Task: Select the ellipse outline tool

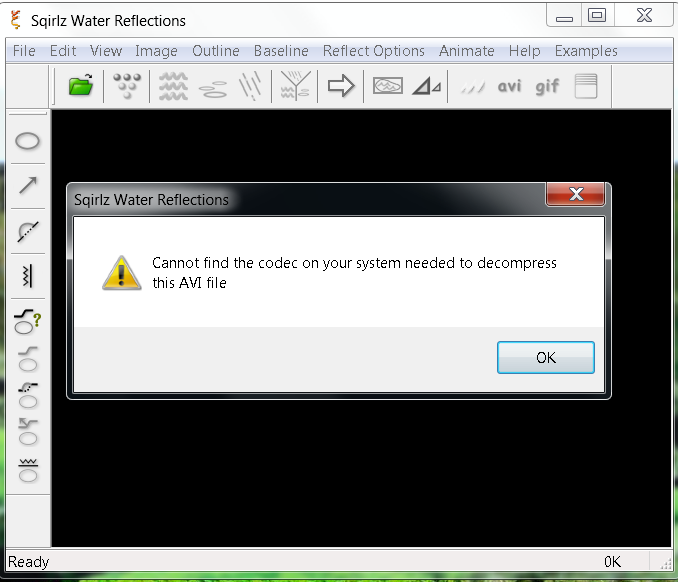Action: click(27, 141)
